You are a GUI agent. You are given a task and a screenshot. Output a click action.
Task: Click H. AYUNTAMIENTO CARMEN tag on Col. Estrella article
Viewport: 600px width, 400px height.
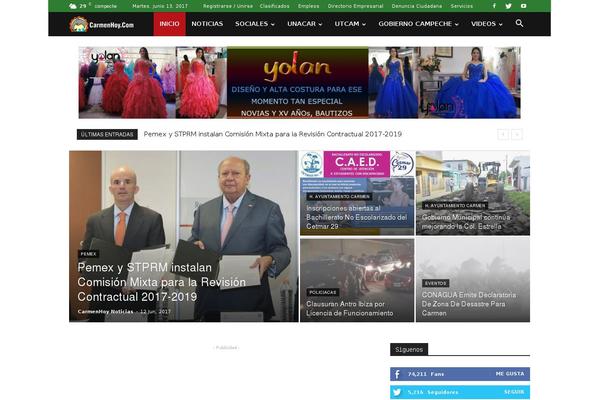coord(455,206)
